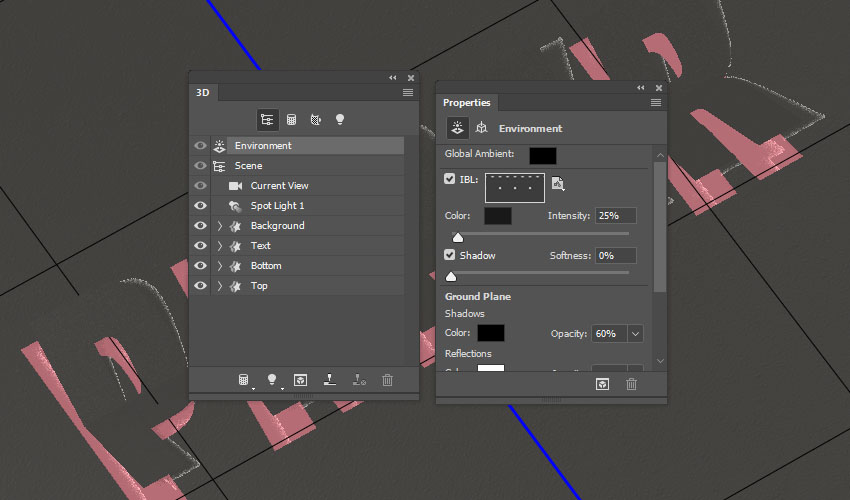Screen dimensions: 850x500
Task: Collapse the 3D panel to icons
Action: click(392, 78)
